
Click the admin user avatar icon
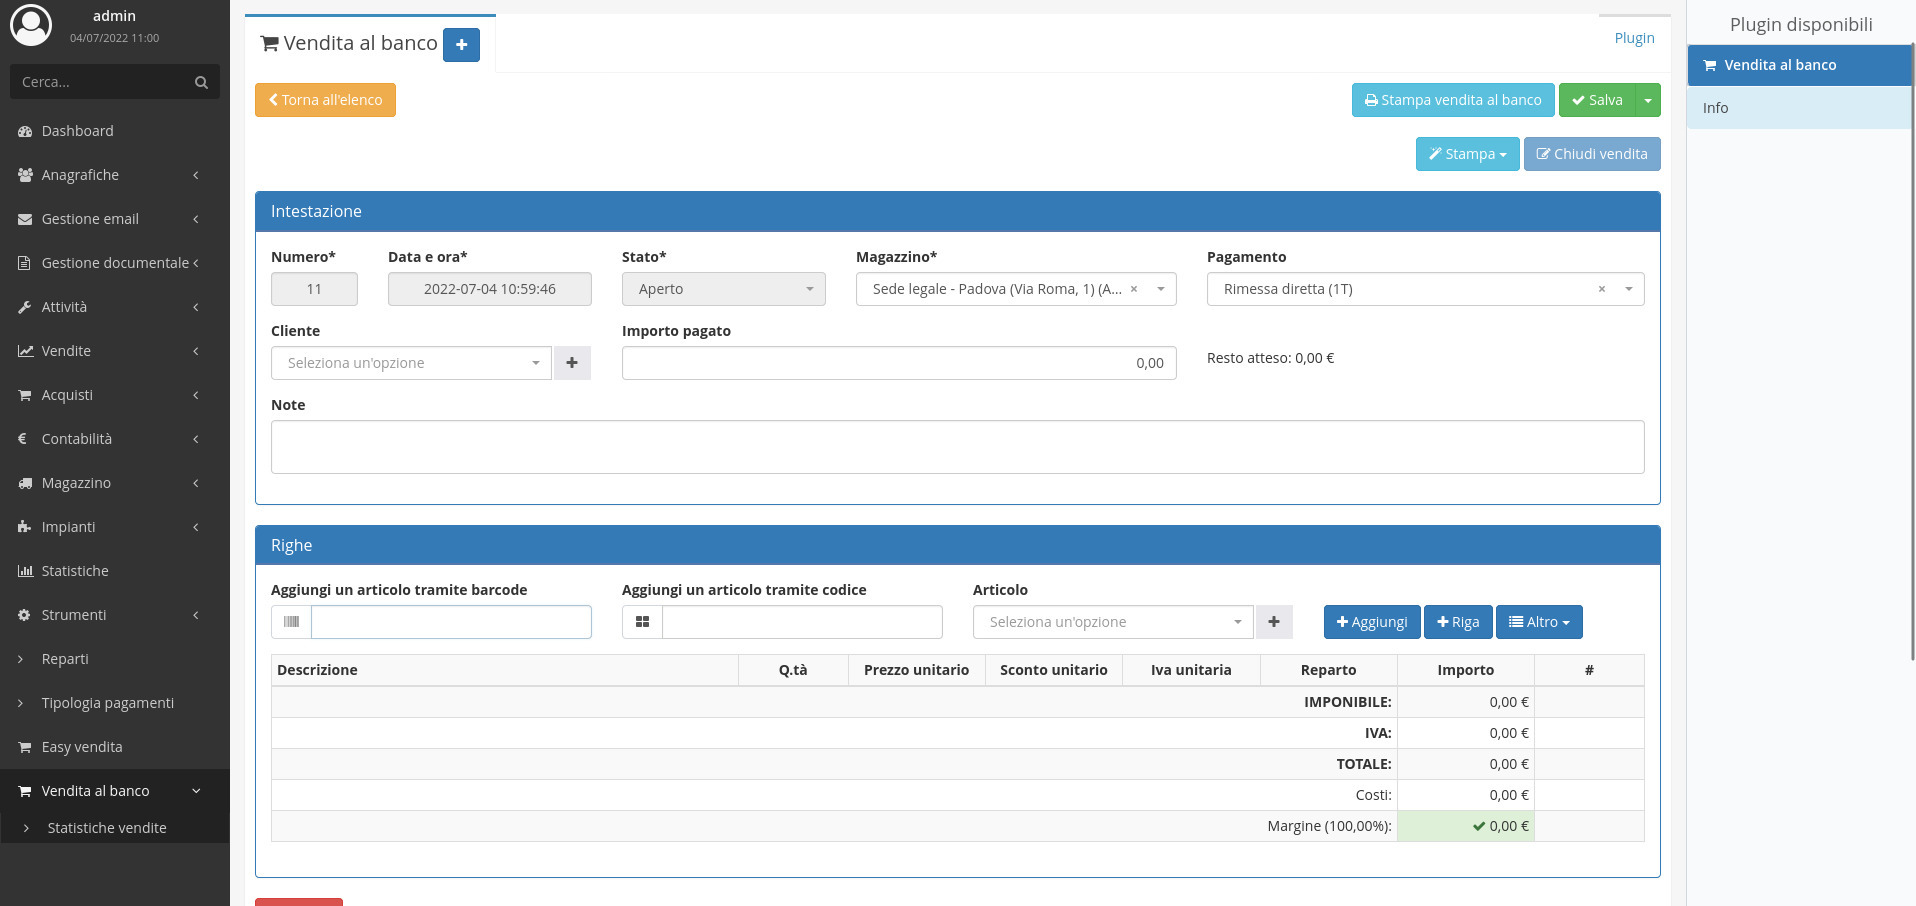31,26
